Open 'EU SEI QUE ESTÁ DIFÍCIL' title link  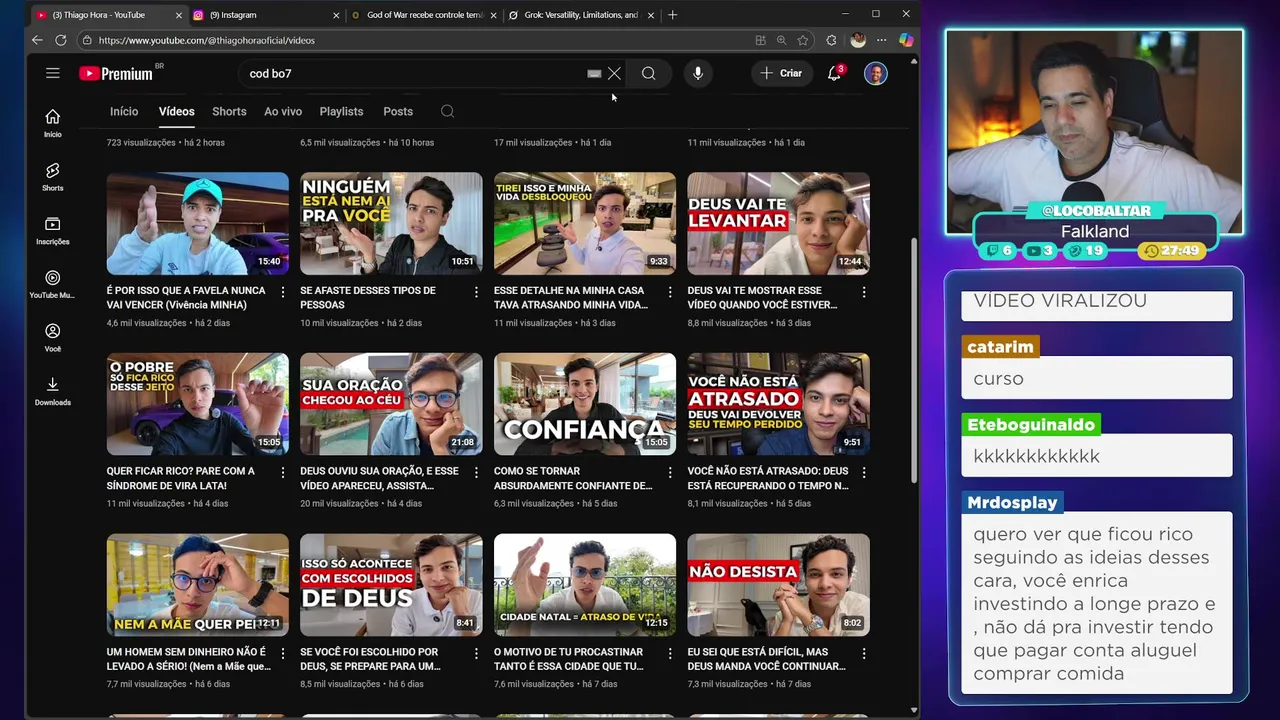(766, 658)
